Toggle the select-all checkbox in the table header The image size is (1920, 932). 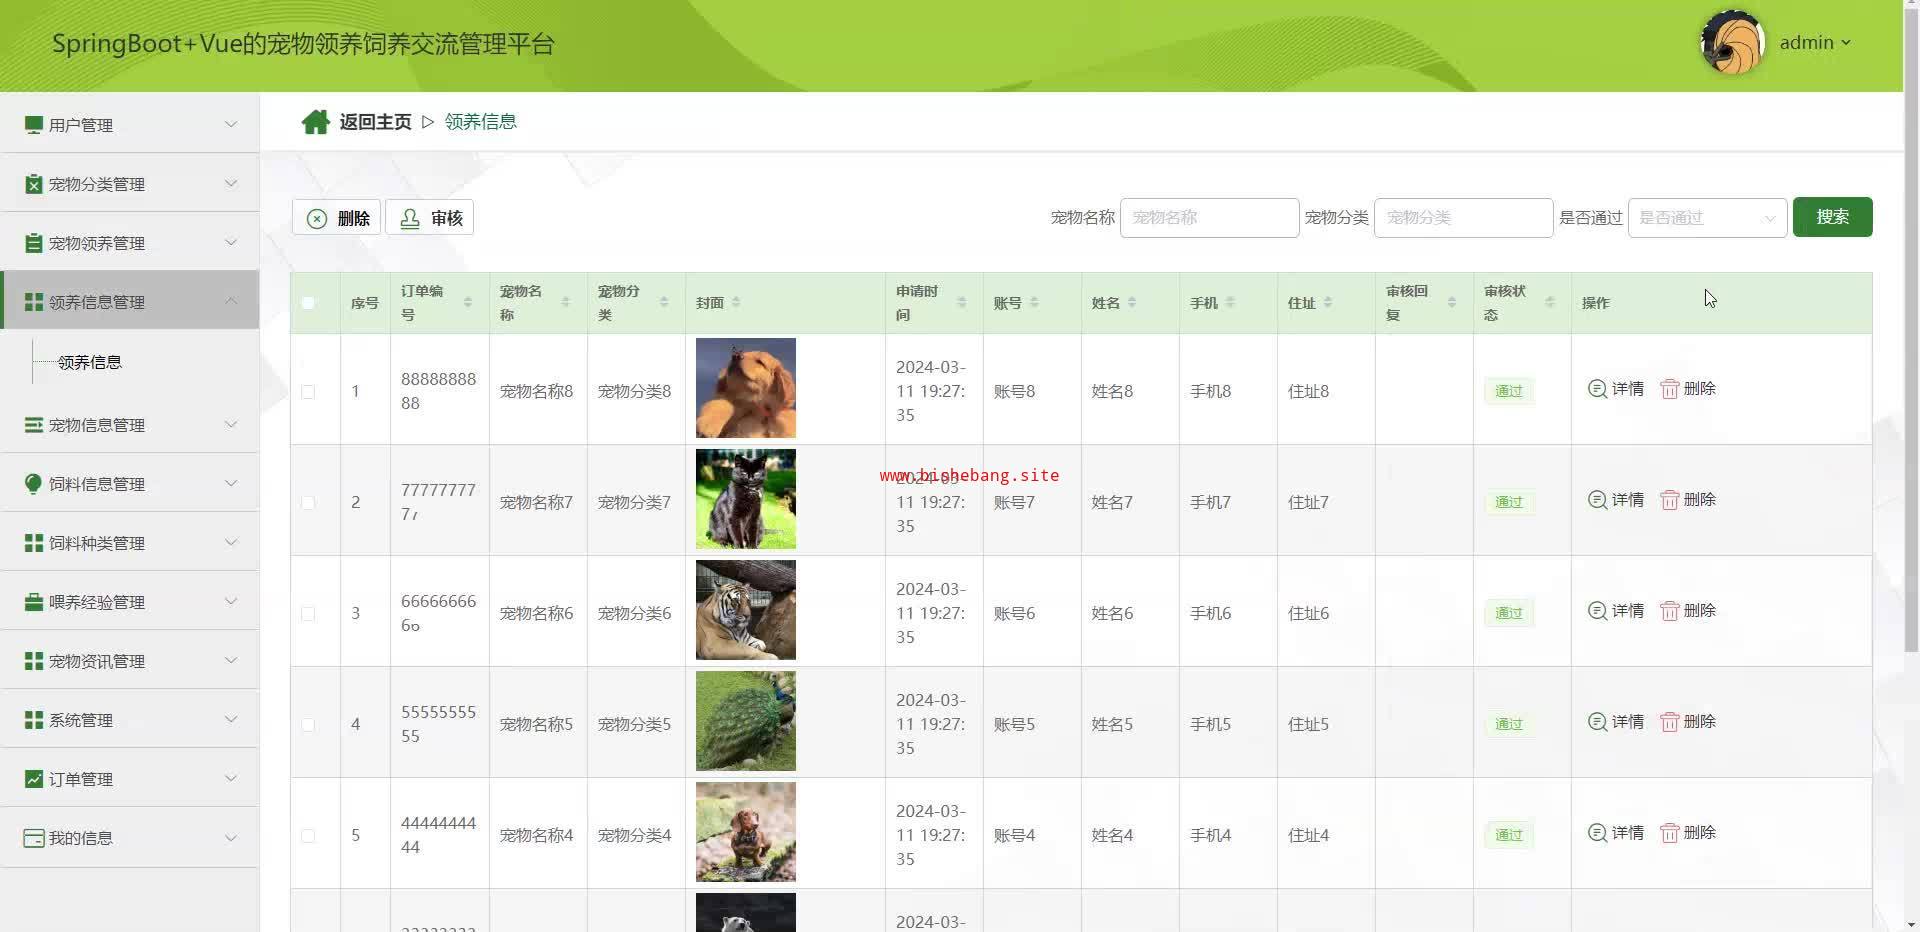(308, 303)
